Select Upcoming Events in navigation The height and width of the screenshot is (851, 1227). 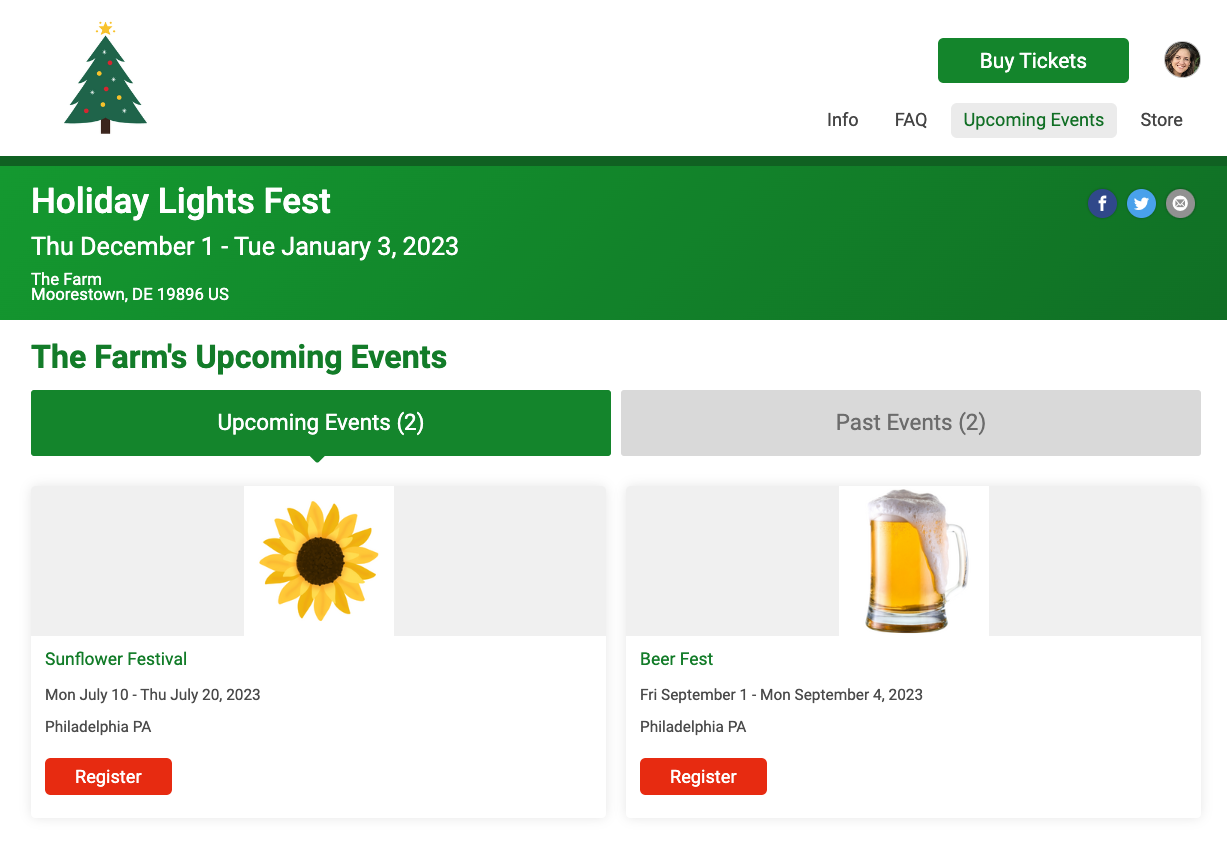coord(1033,120)
